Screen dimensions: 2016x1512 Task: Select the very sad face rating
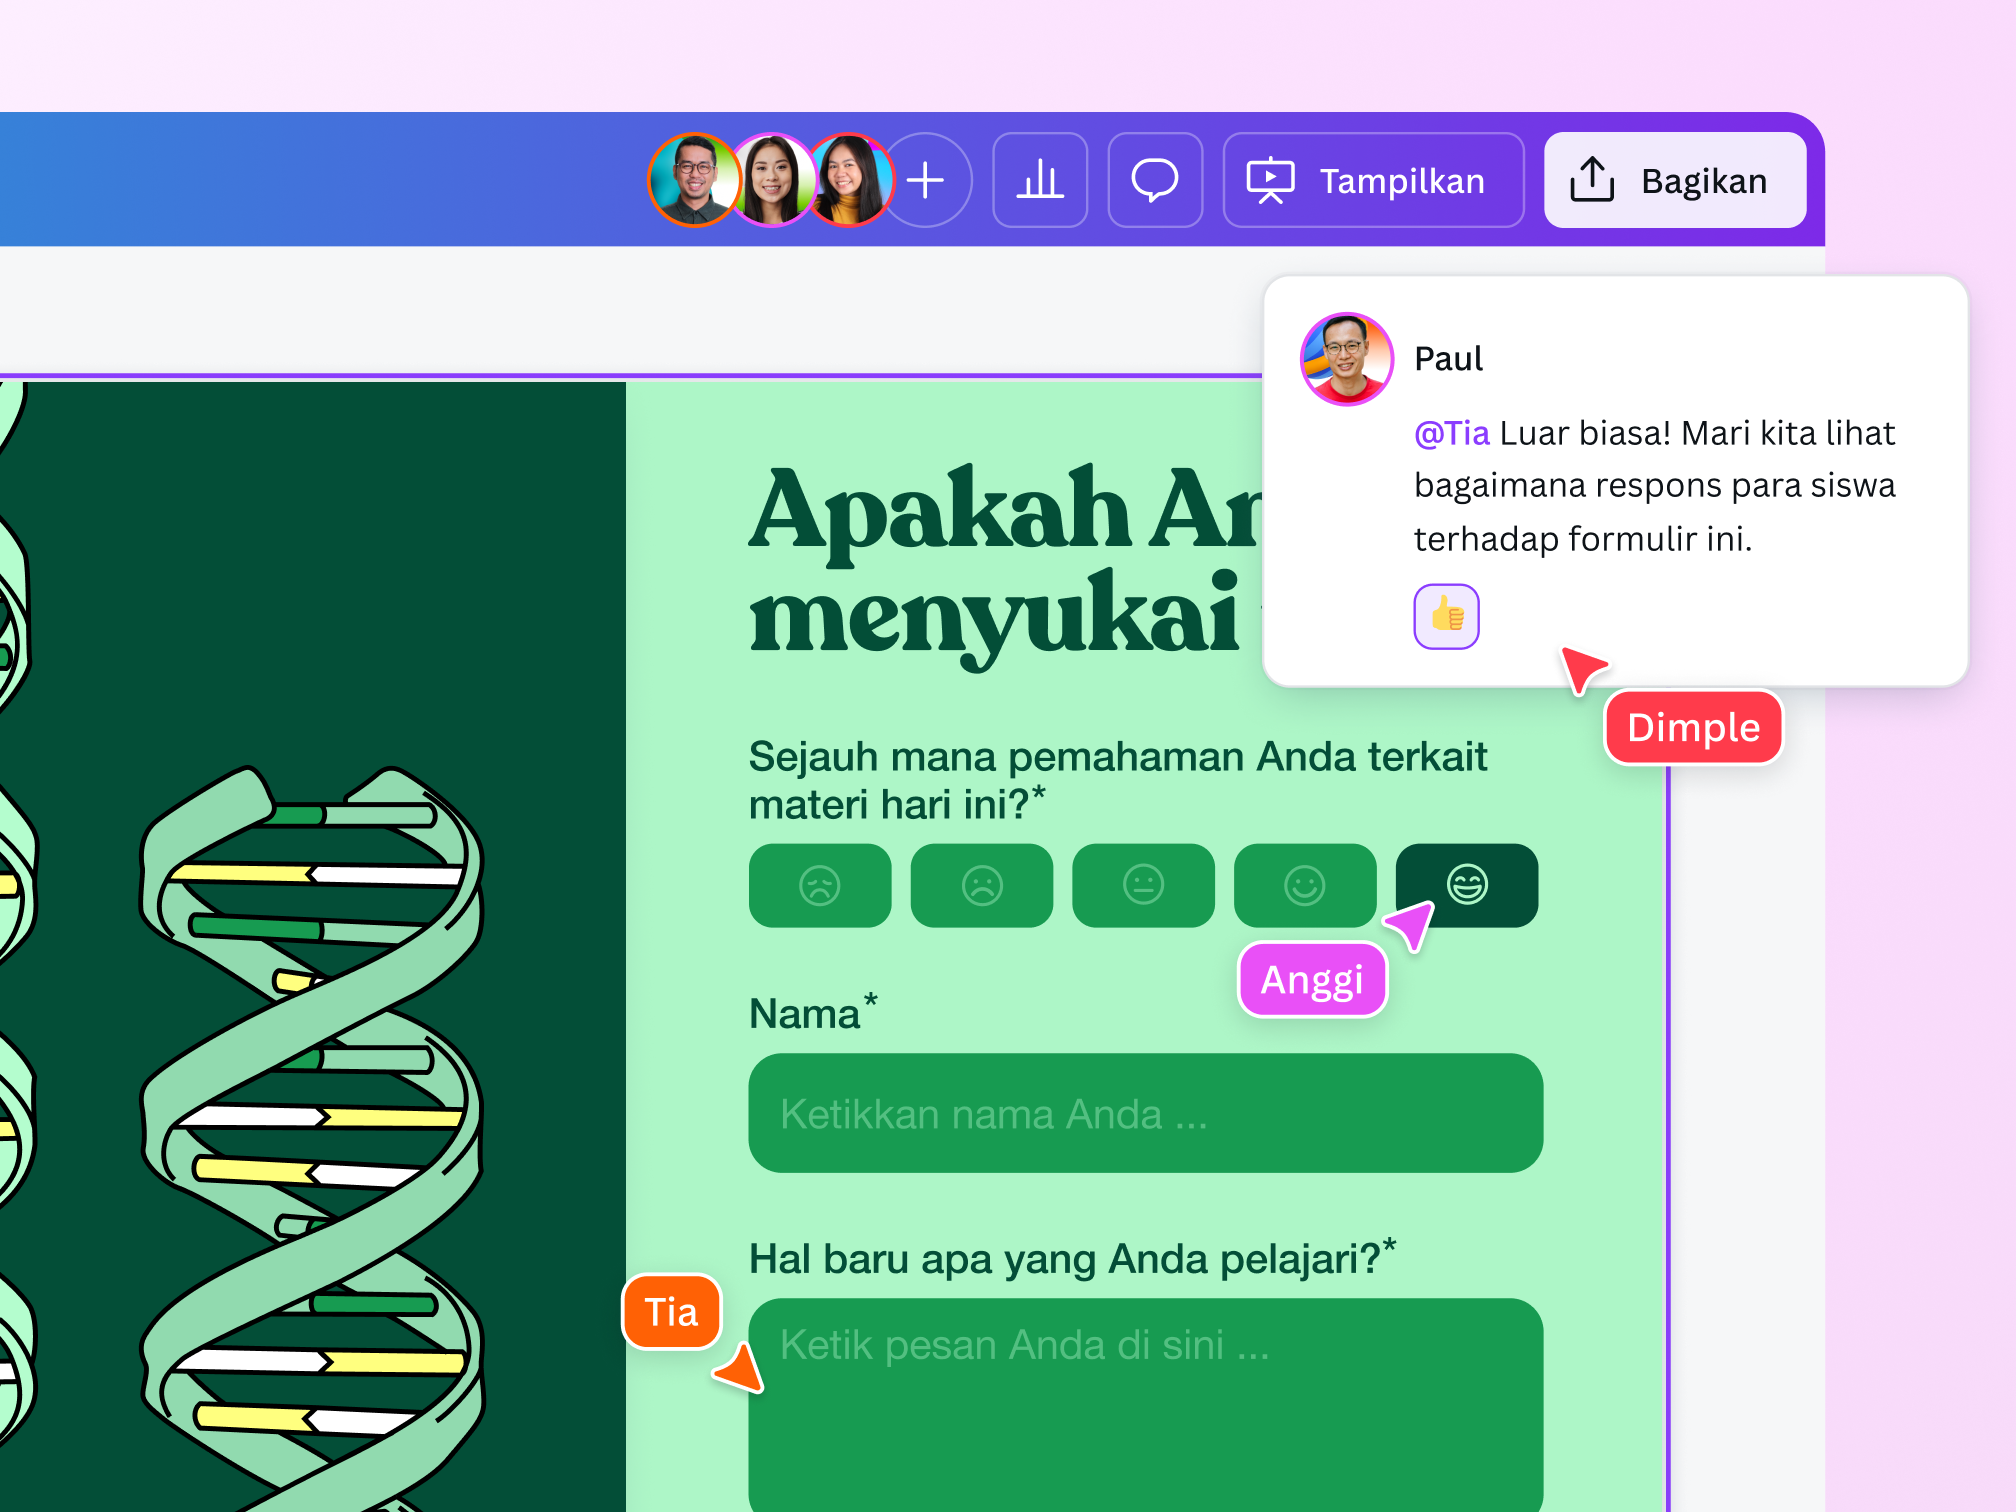[x=820, y=885]
